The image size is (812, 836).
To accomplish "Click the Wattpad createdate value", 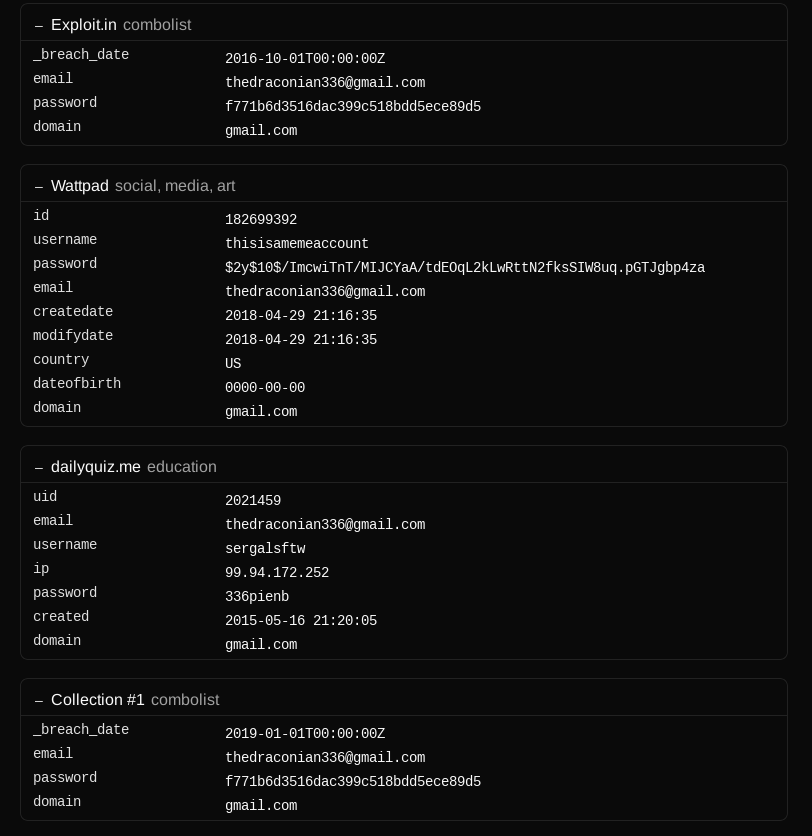I will [x=301, y=316].
